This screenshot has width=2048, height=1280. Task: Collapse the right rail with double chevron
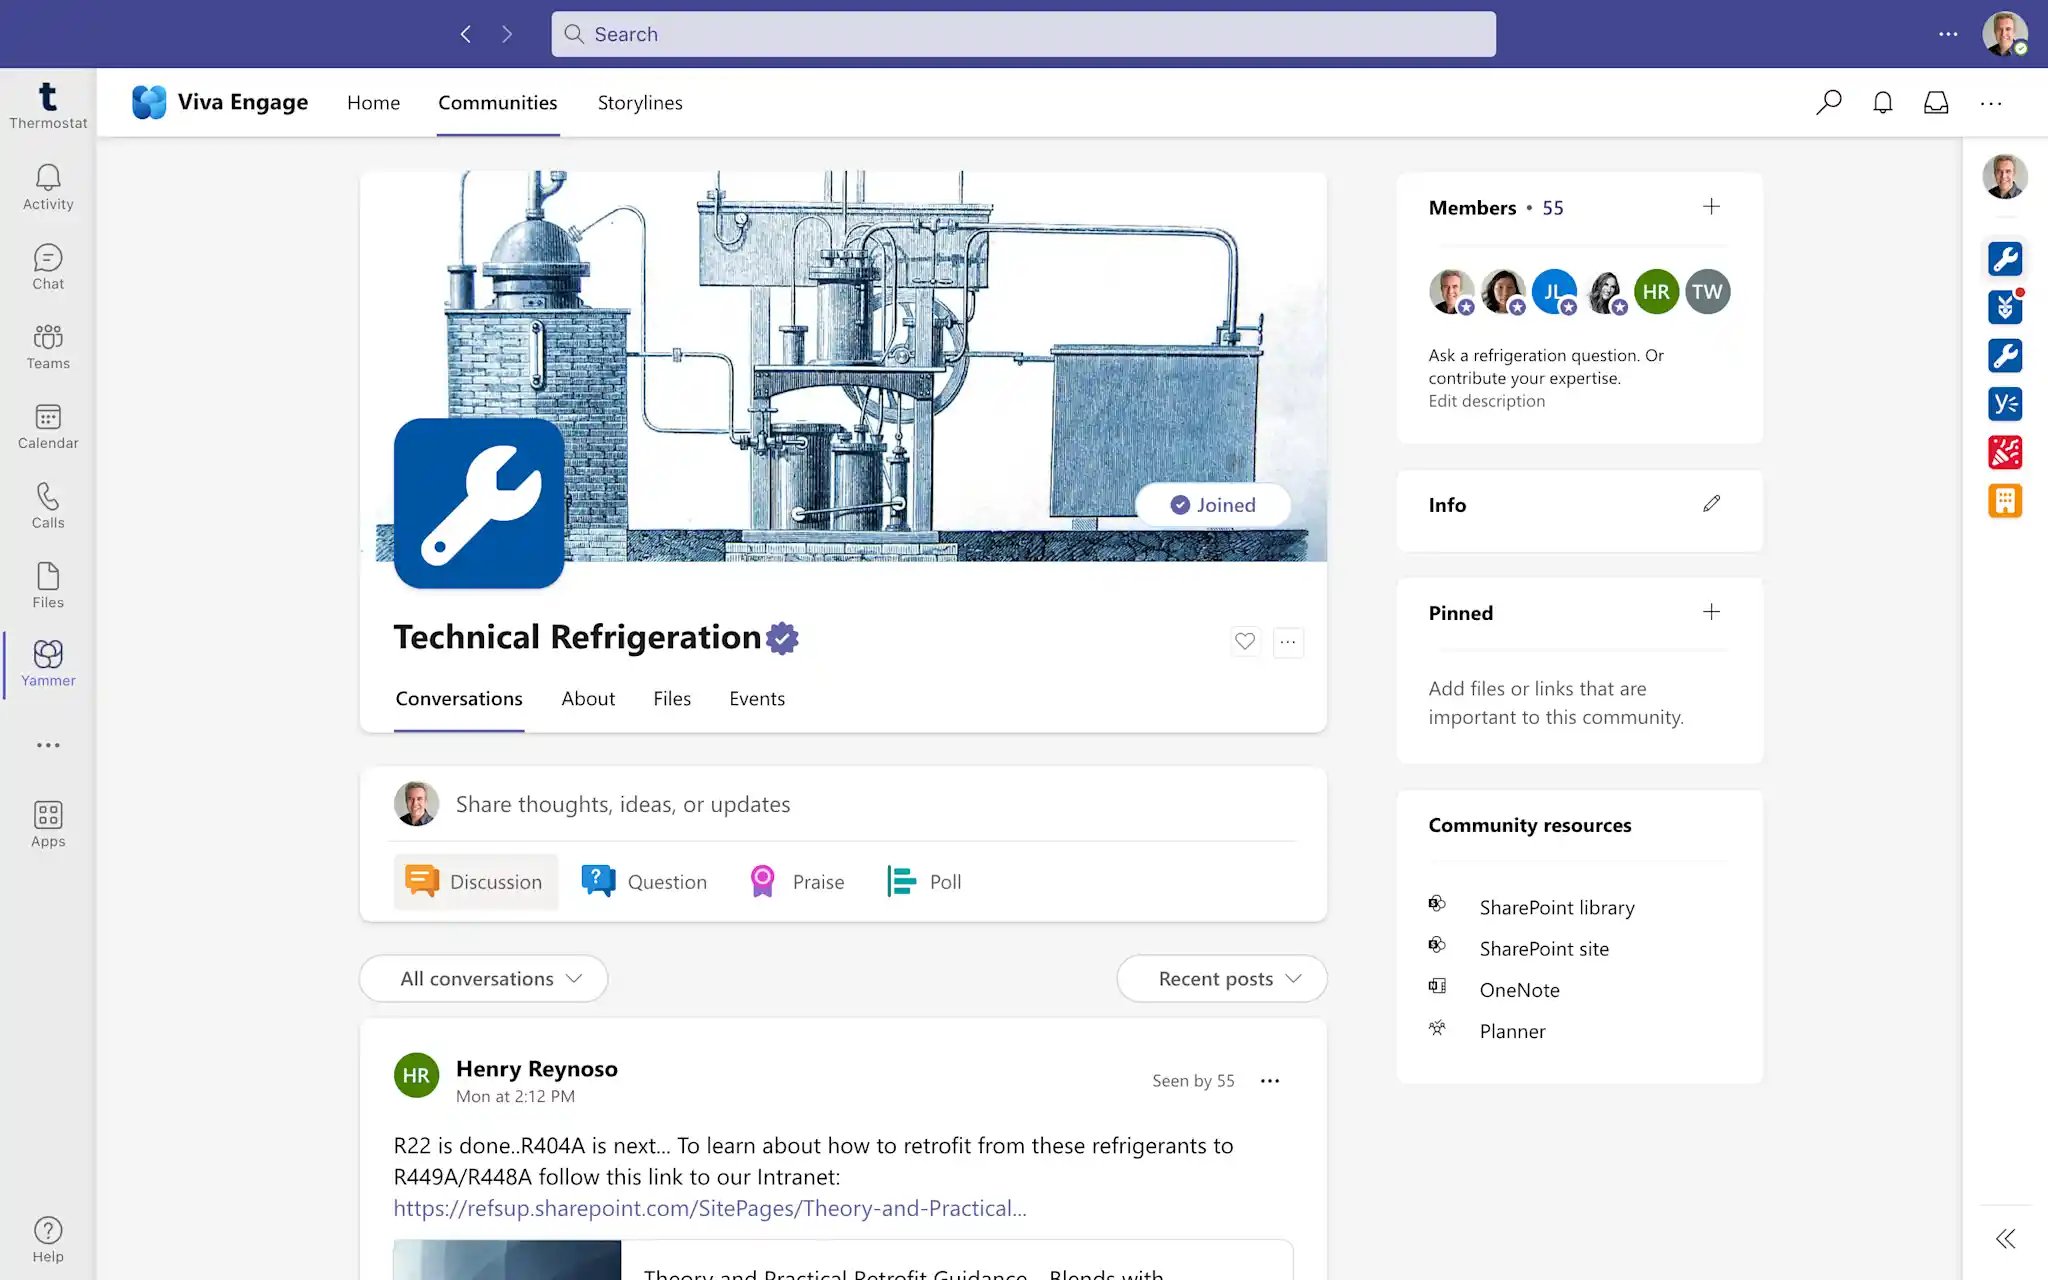2005,1239
